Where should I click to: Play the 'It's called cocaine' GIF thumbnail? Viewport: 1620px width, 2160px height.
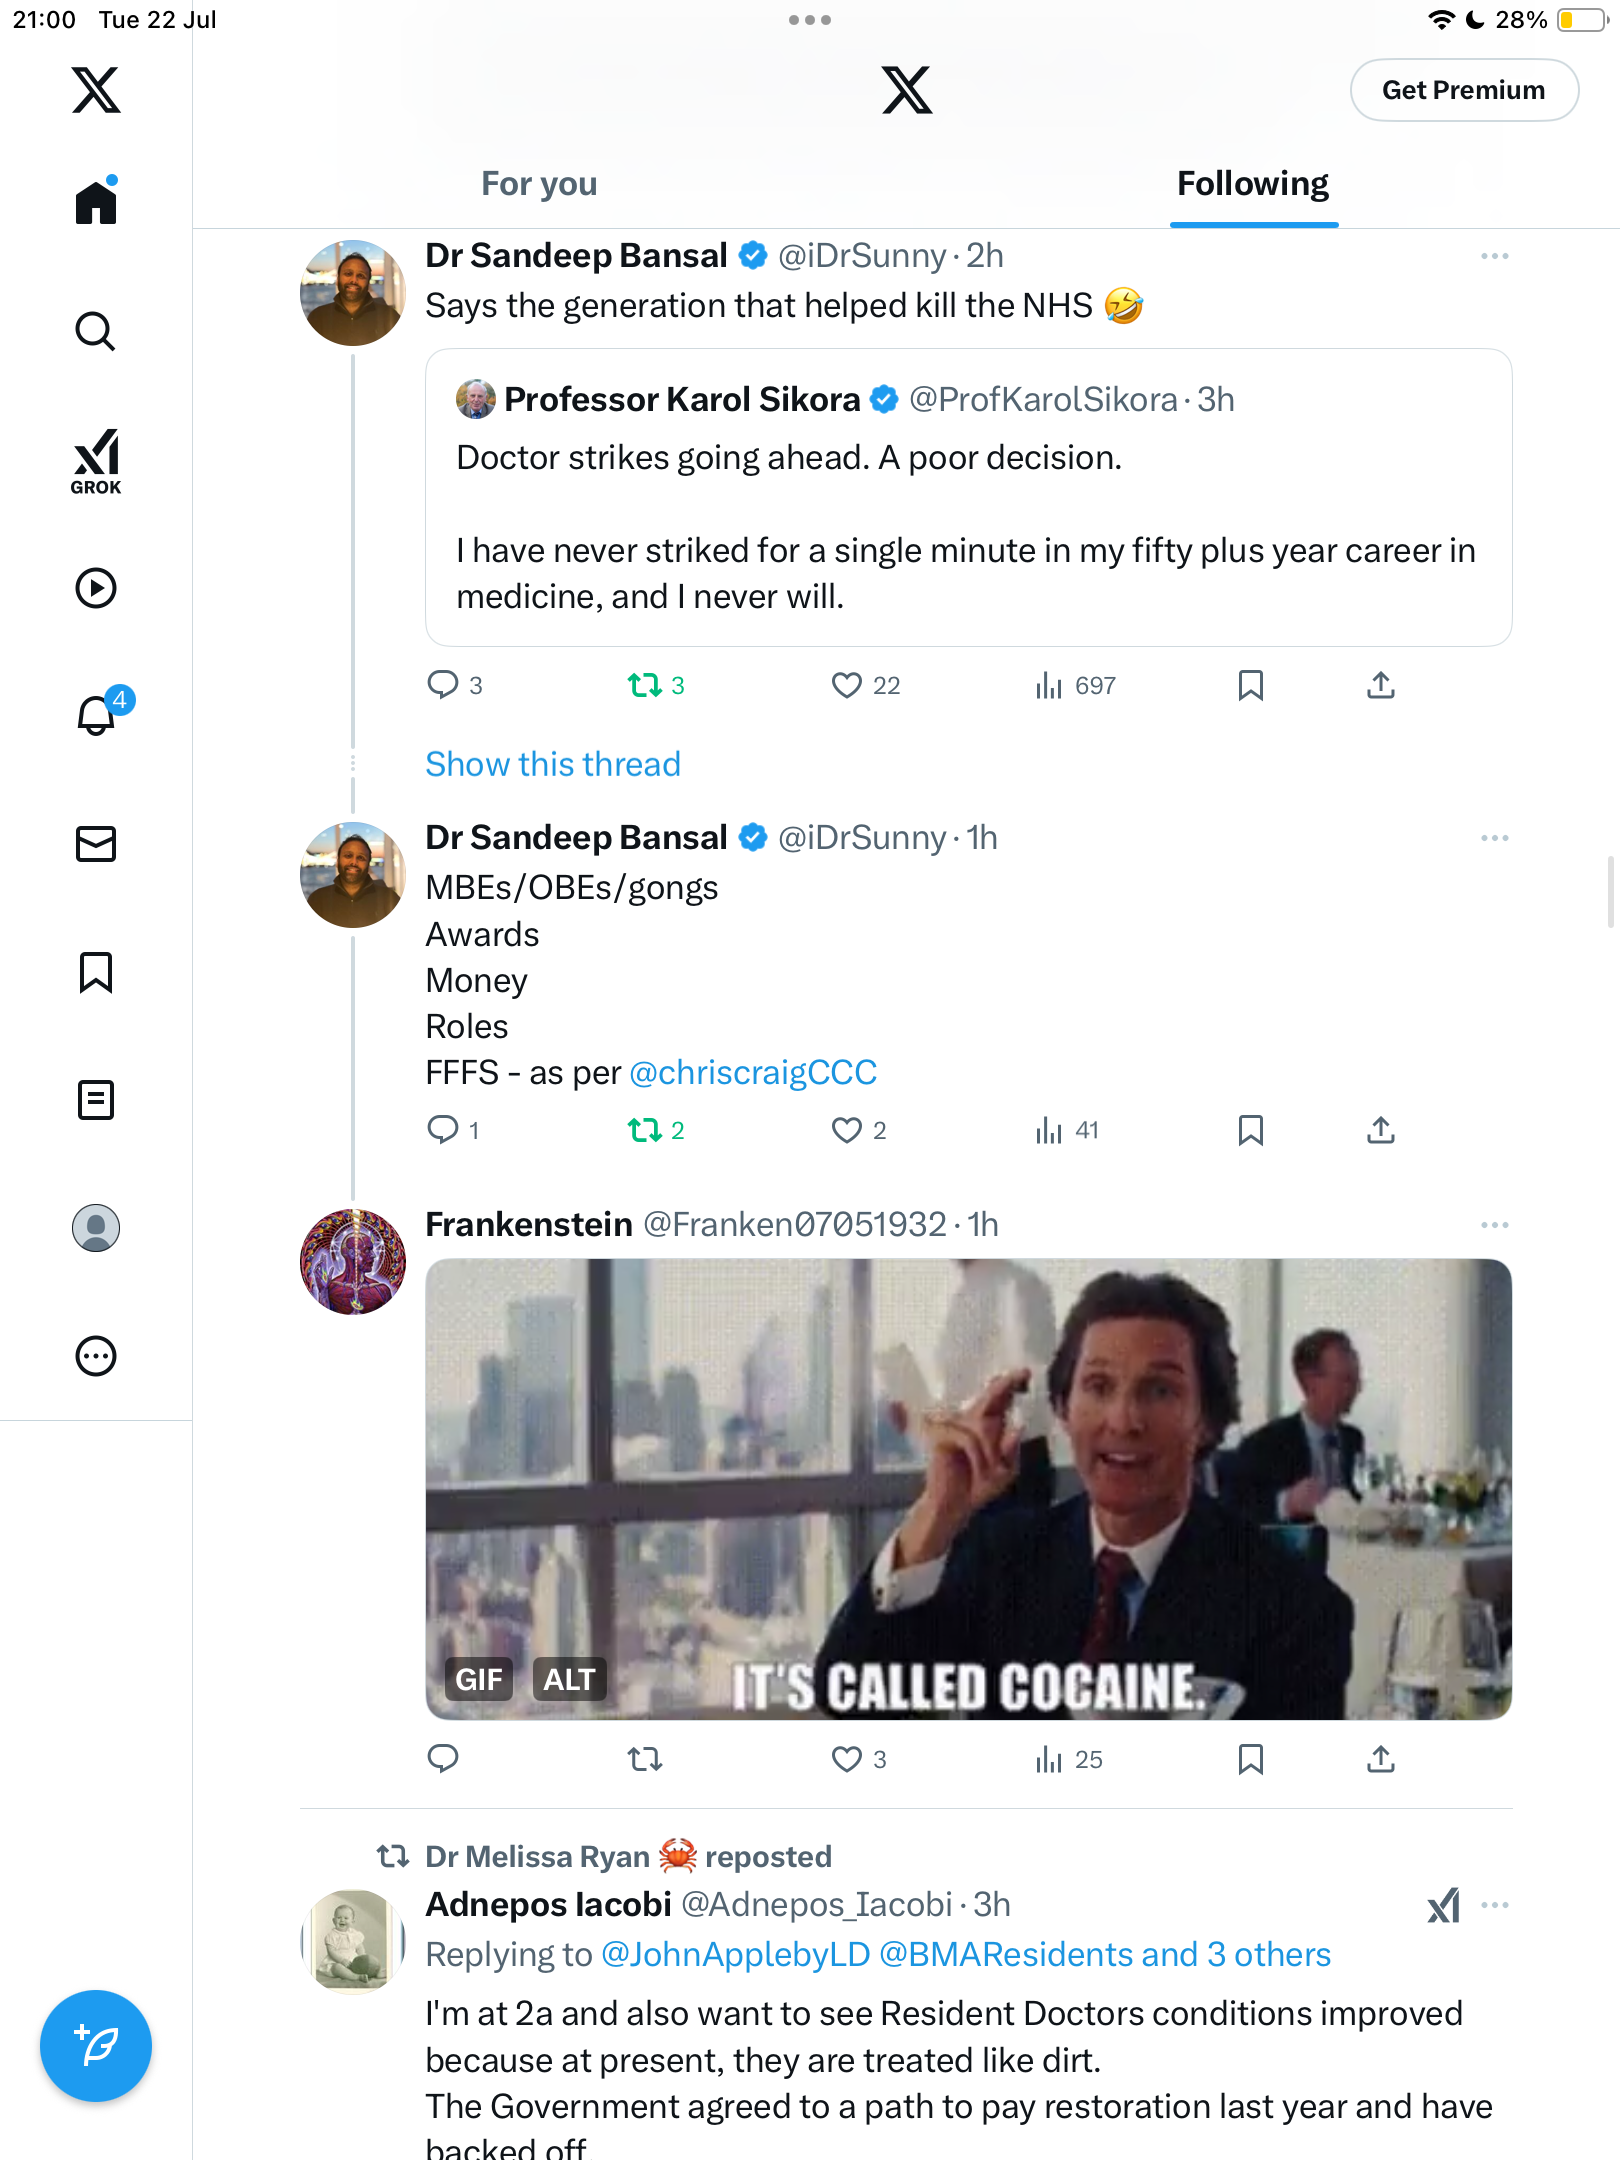(968, 1489)
